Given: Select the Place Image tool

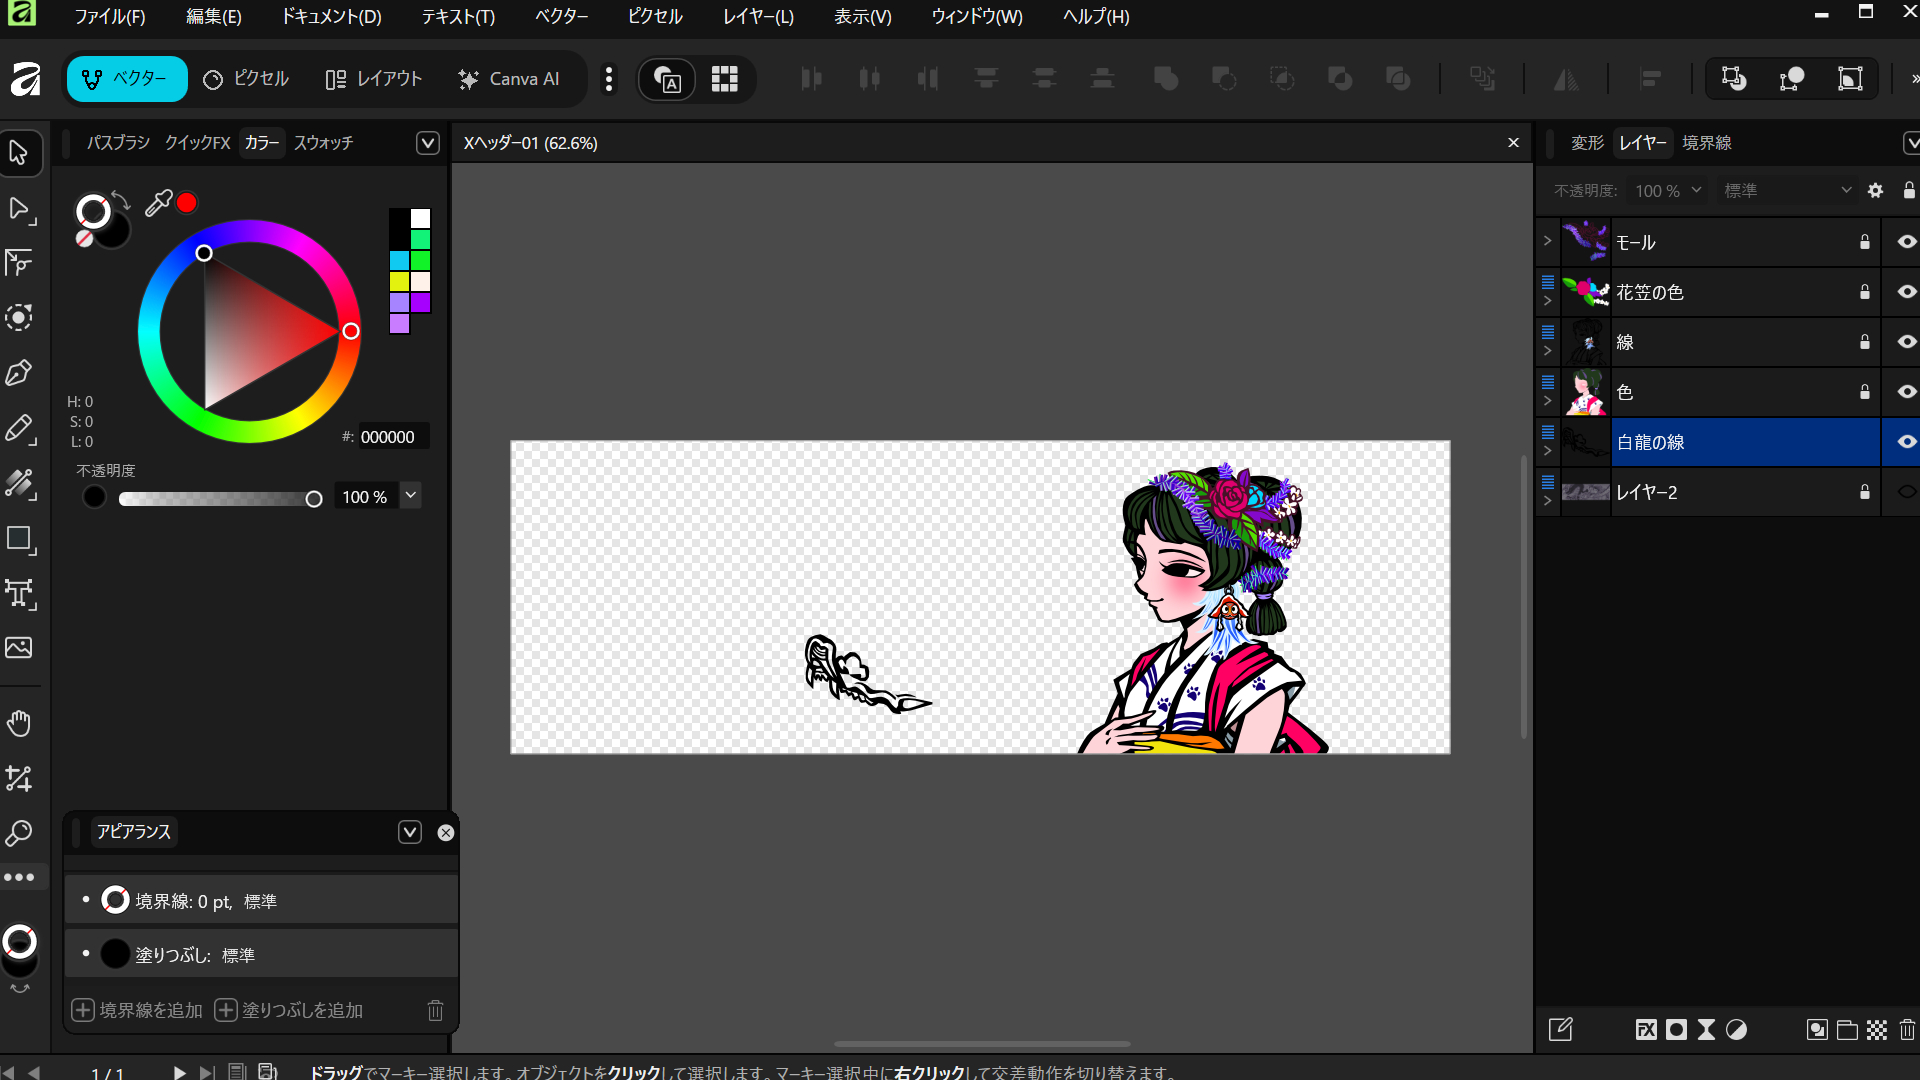Looking at the screenshot, I should [x=19, y=648].
